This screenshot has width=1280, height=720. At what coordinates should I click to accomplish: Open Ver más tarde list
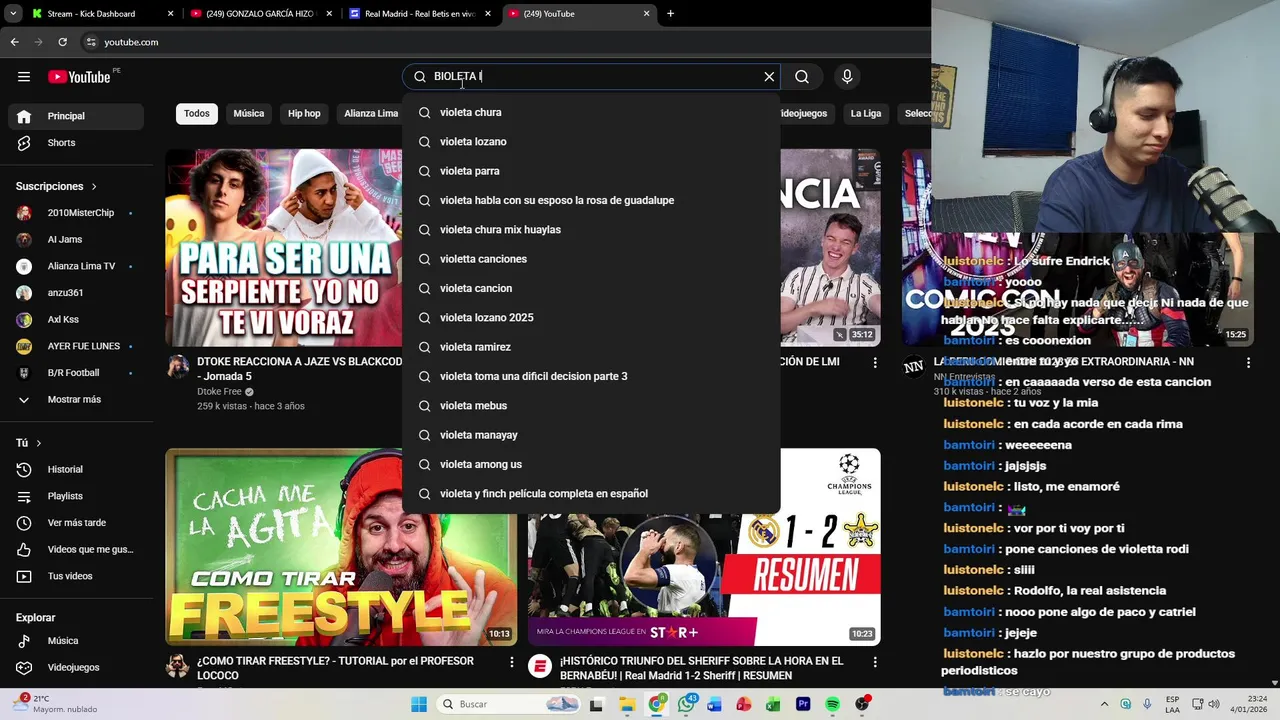click(x=76, y=523)
